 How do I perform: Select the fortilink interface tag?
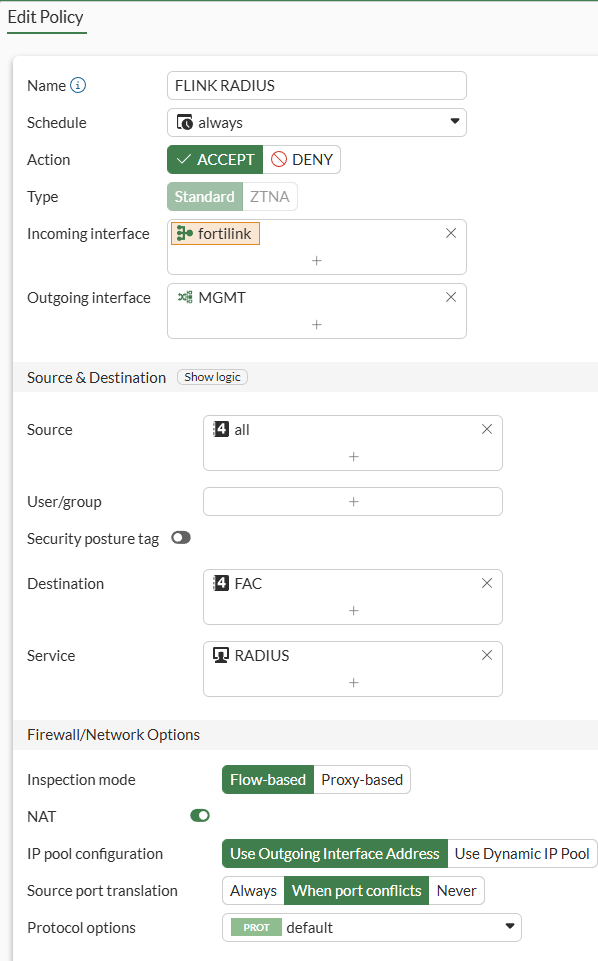215,234
